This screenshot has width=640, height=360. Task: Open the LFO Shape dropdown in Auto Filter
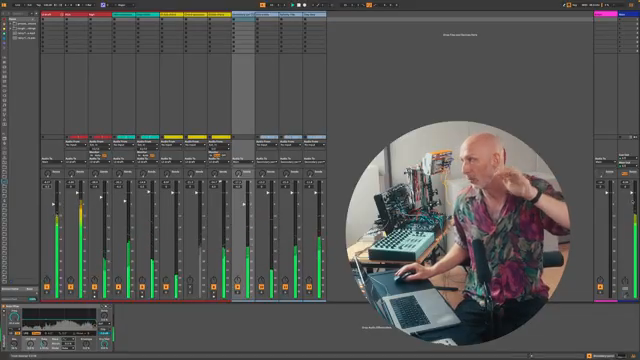click(x=68, y=339)
